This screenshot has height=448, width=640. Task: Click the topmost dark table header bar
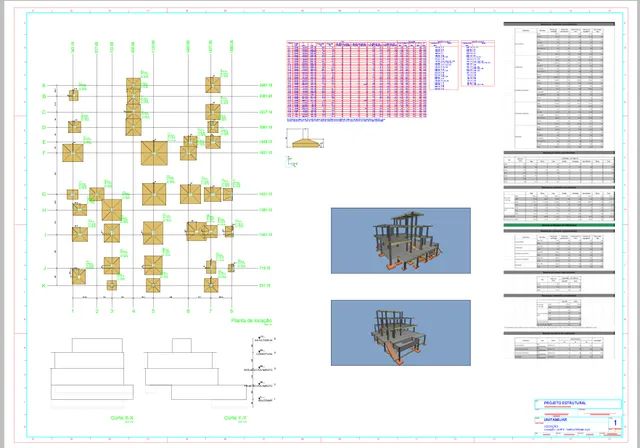point(559,24)
